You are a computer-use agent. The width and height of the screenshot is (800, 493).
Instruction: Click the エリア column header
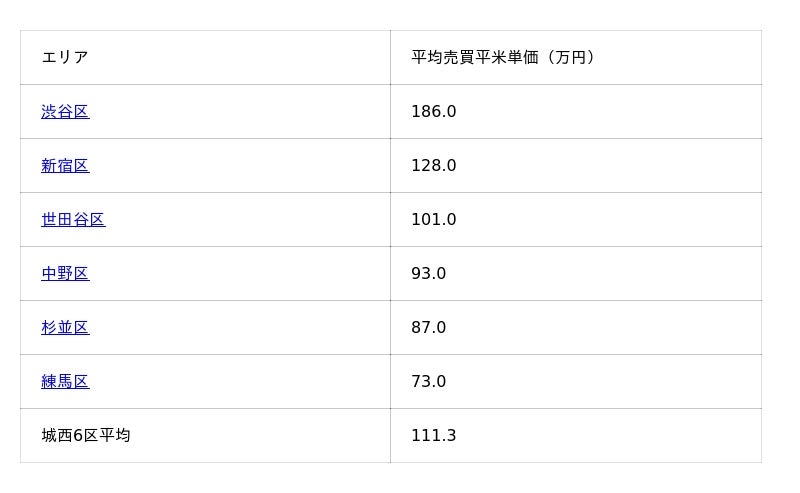pyautogui.click(x=65, y=58)
